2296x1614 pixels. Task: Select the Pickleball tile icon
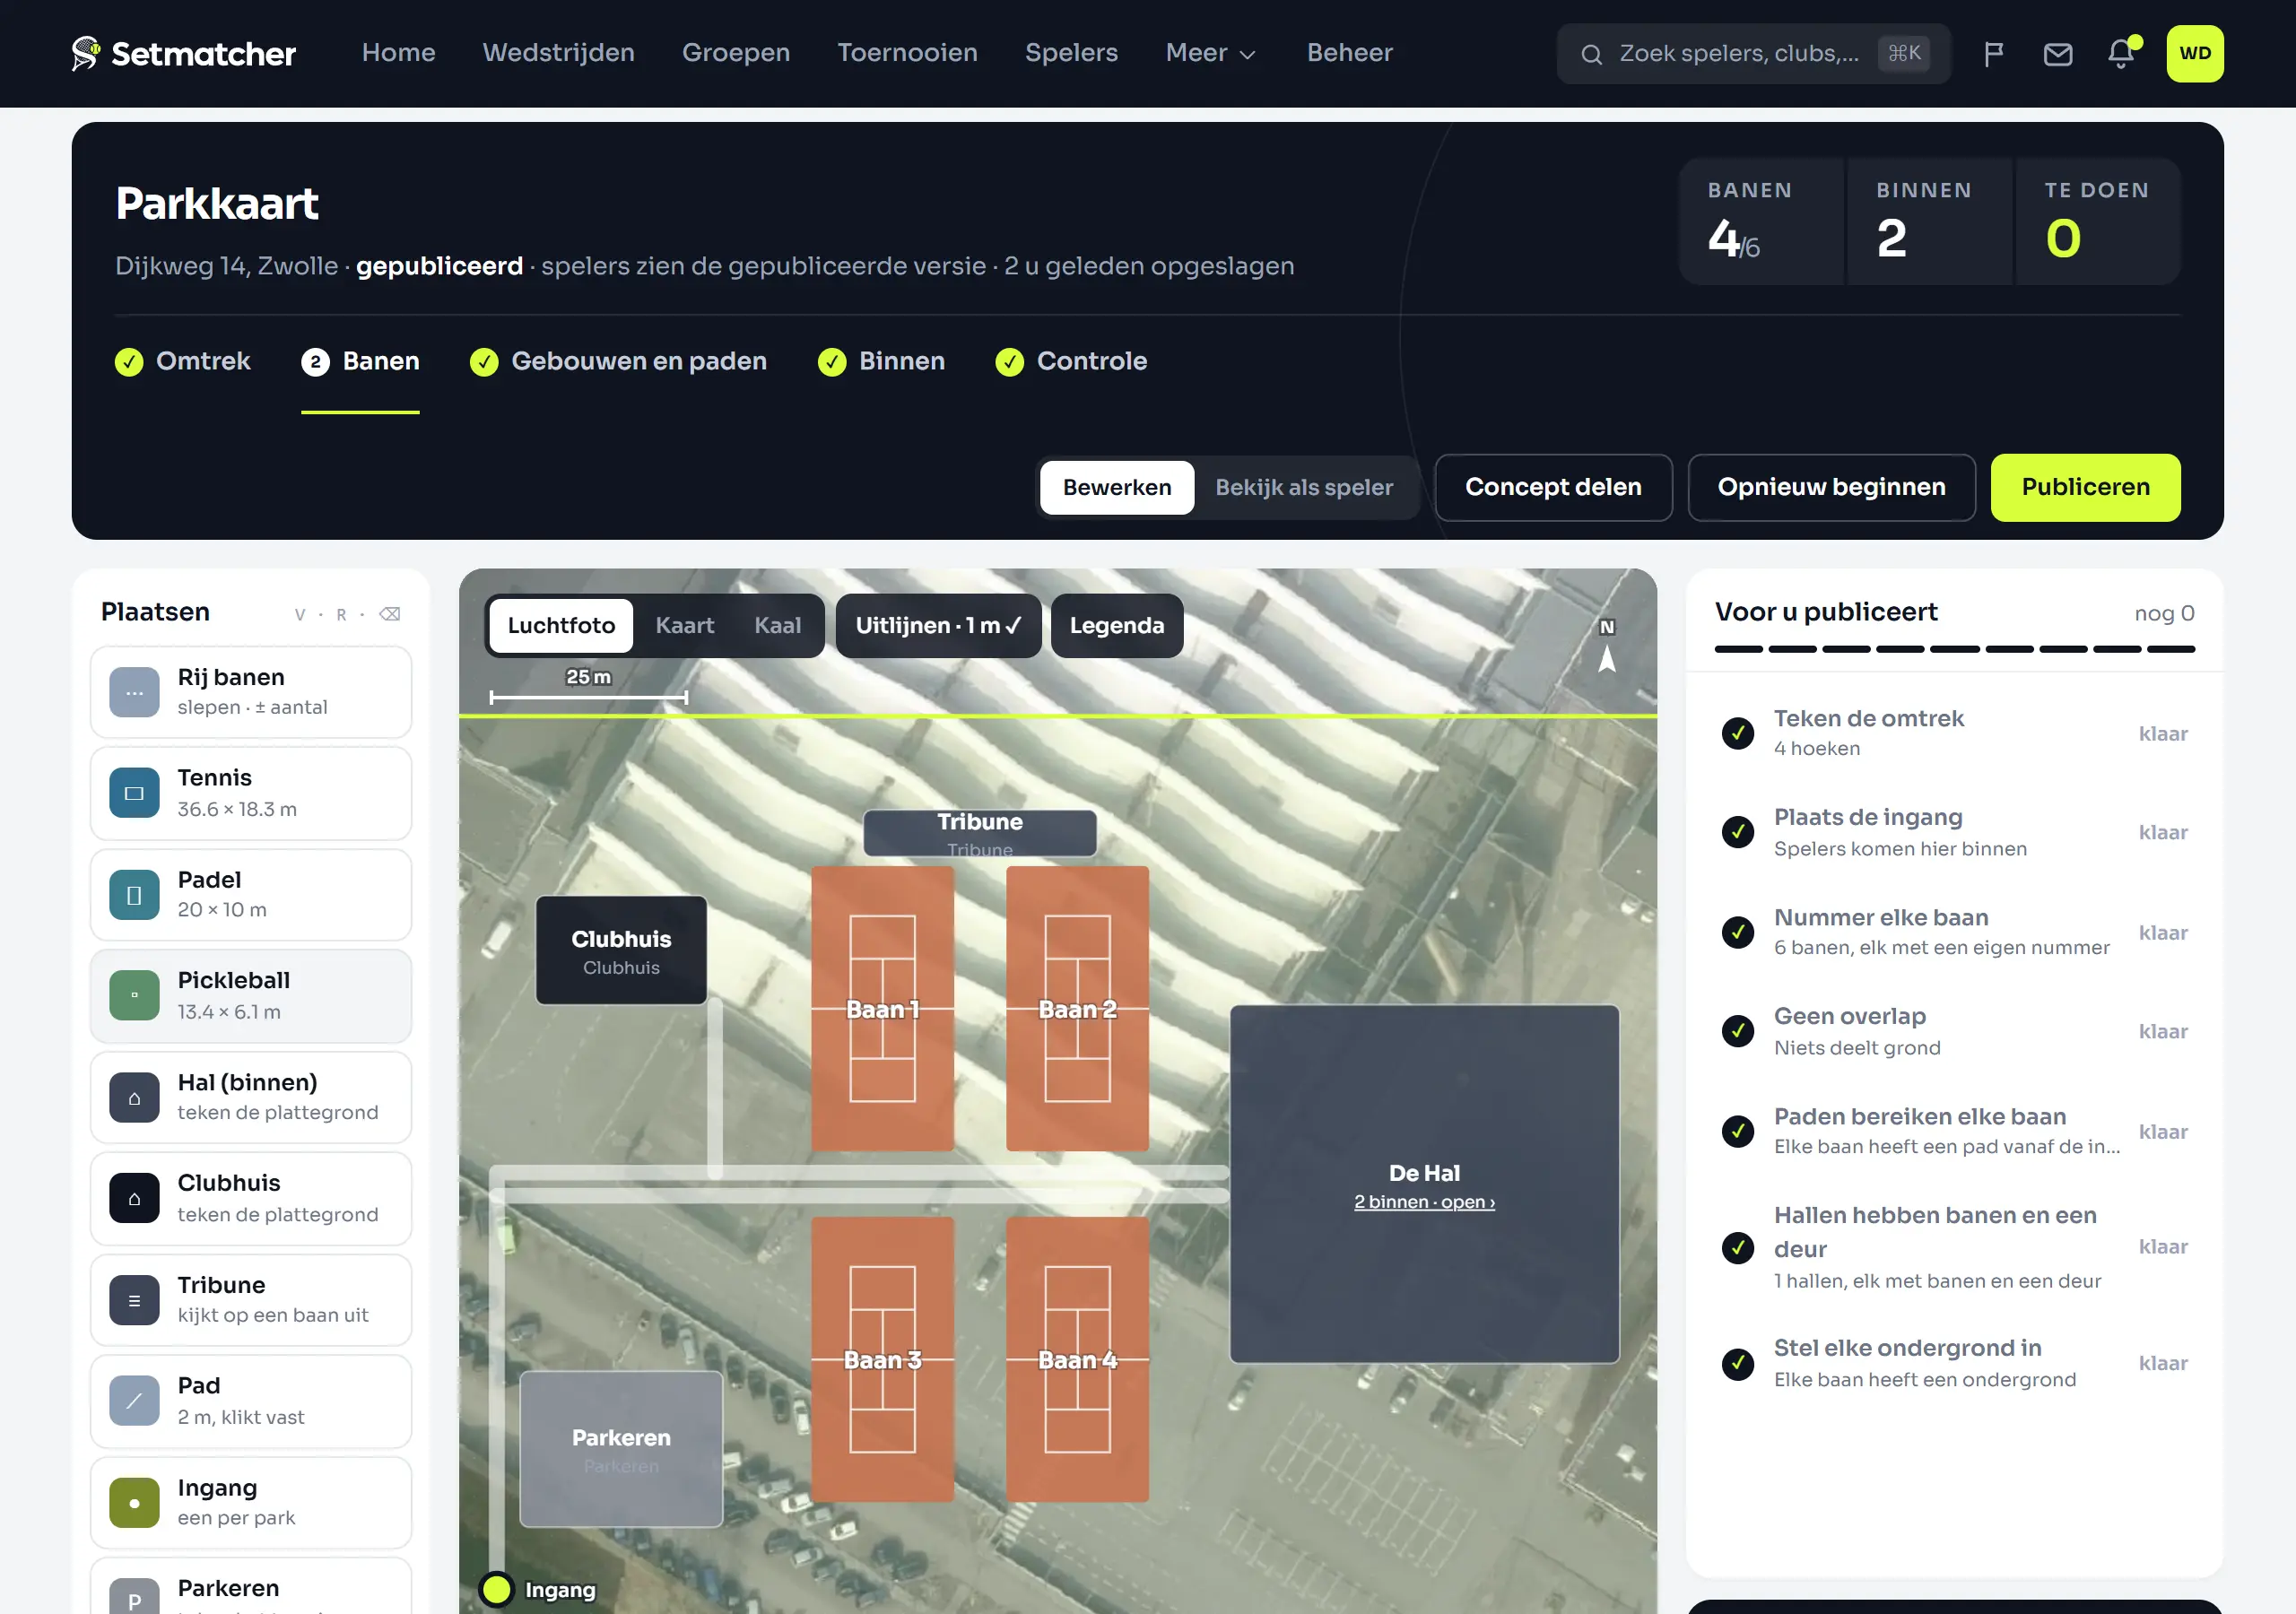(x=134, y=996)
